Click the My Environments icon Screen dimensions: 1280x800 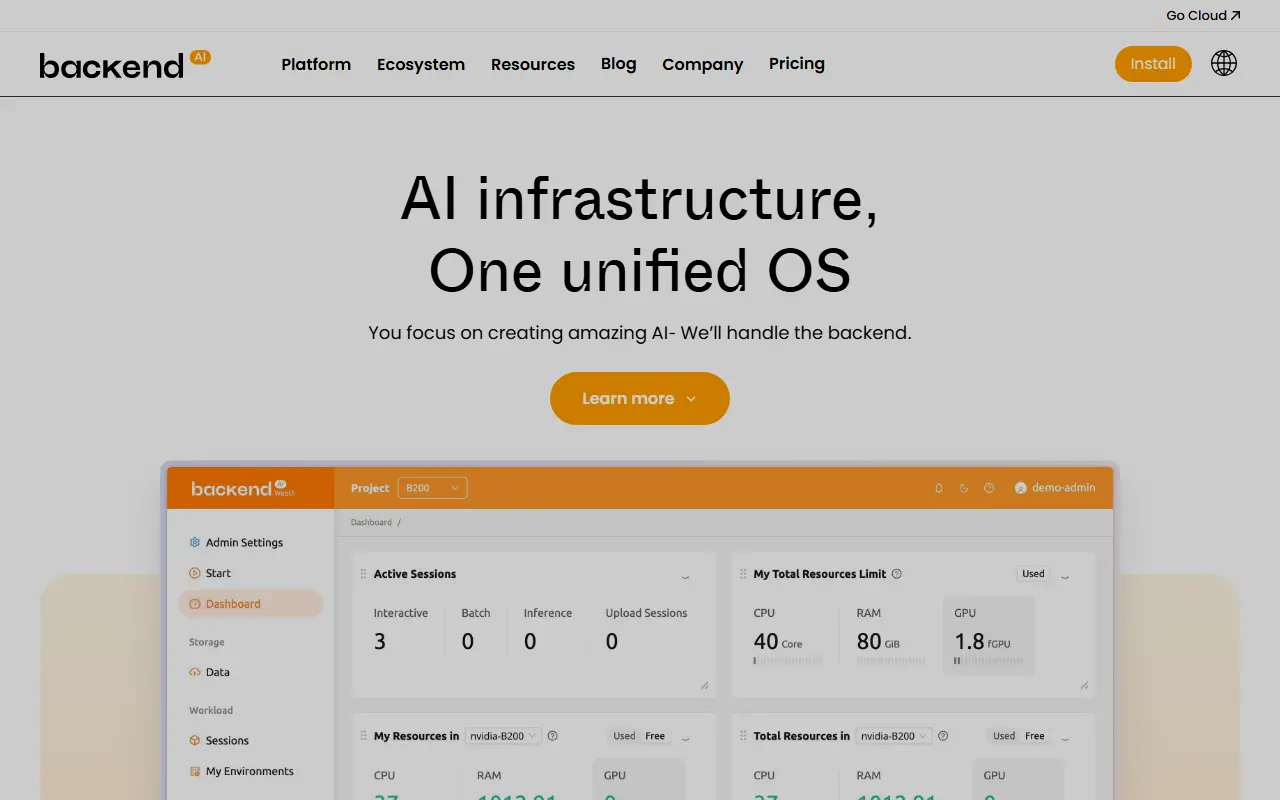tap(195, 771)
